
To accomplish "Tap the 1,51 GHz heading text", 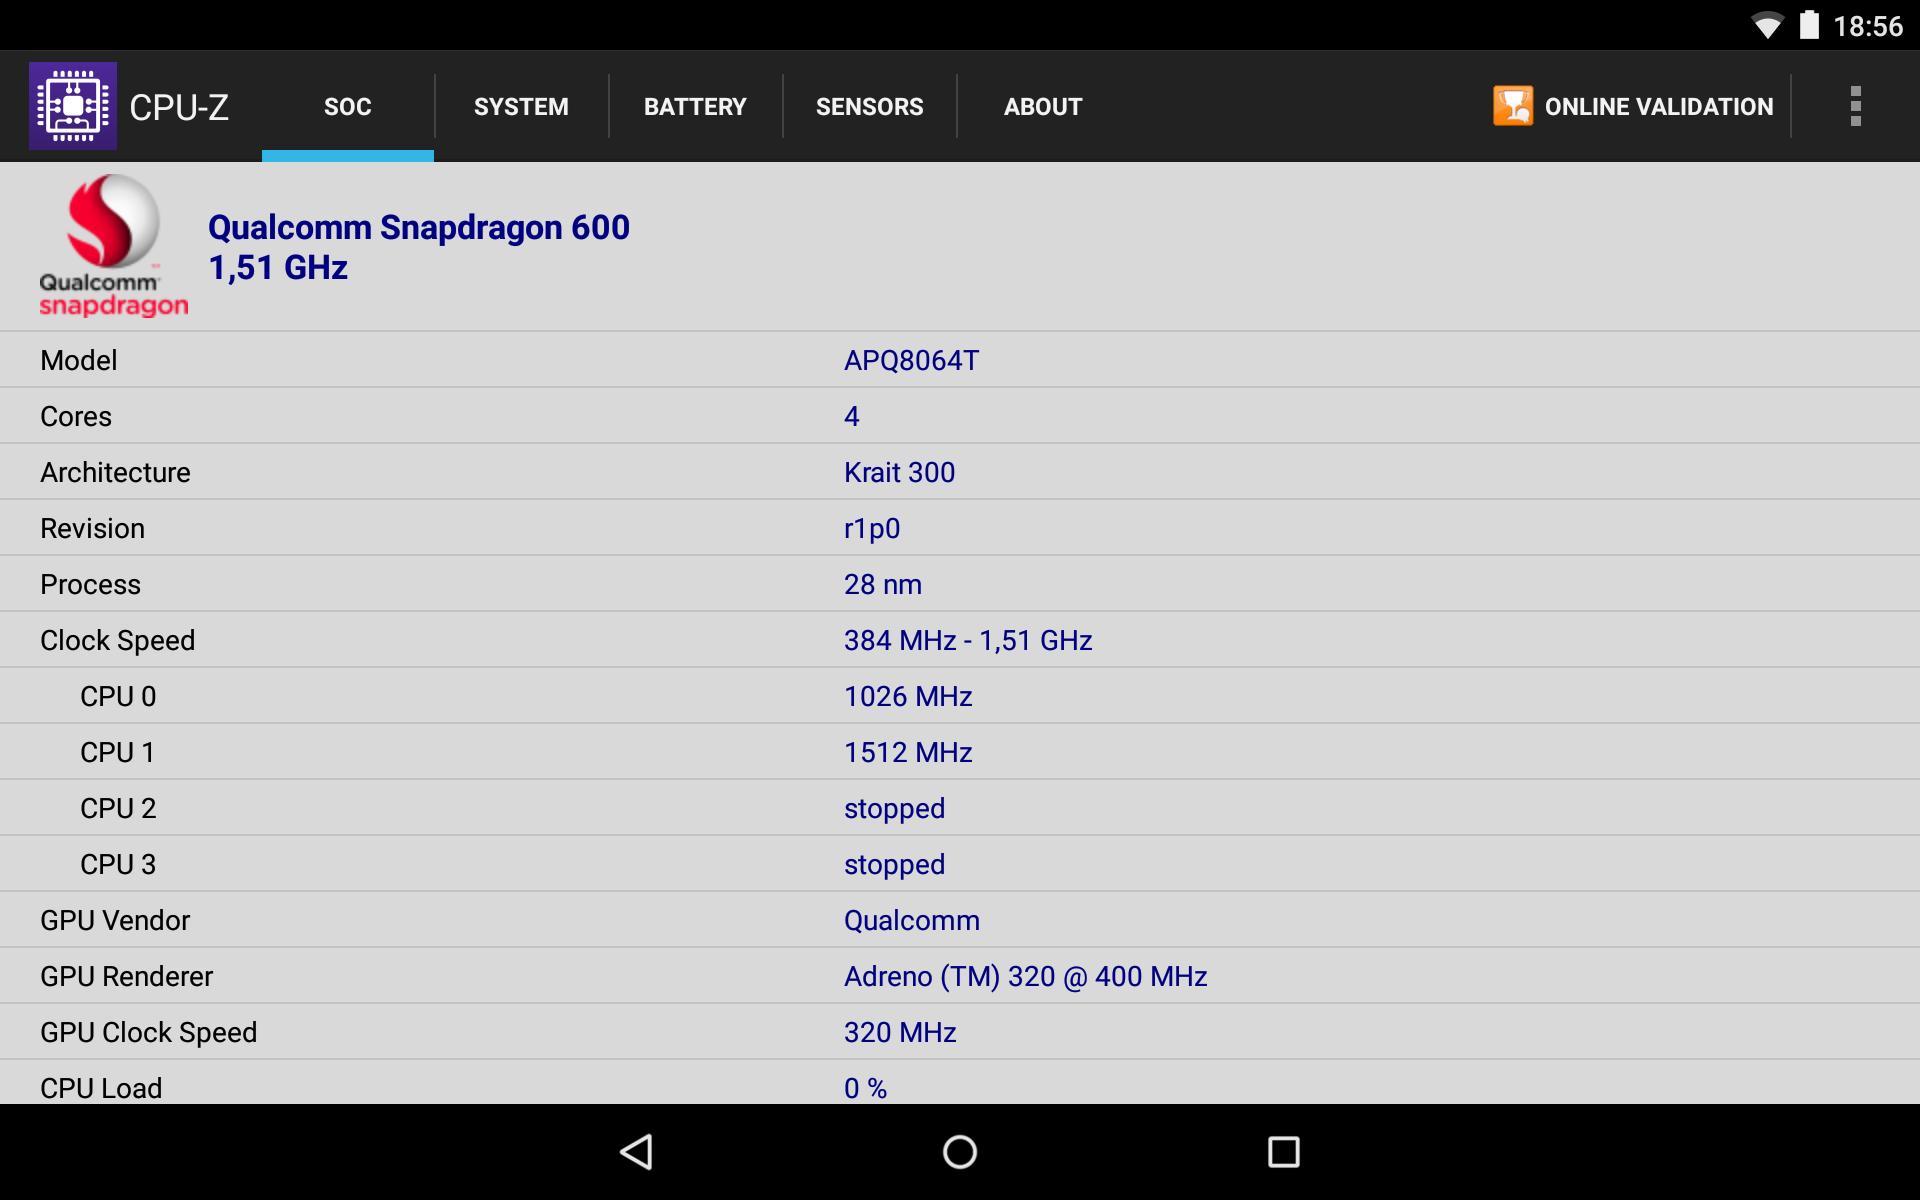I will tap(278, 268).
